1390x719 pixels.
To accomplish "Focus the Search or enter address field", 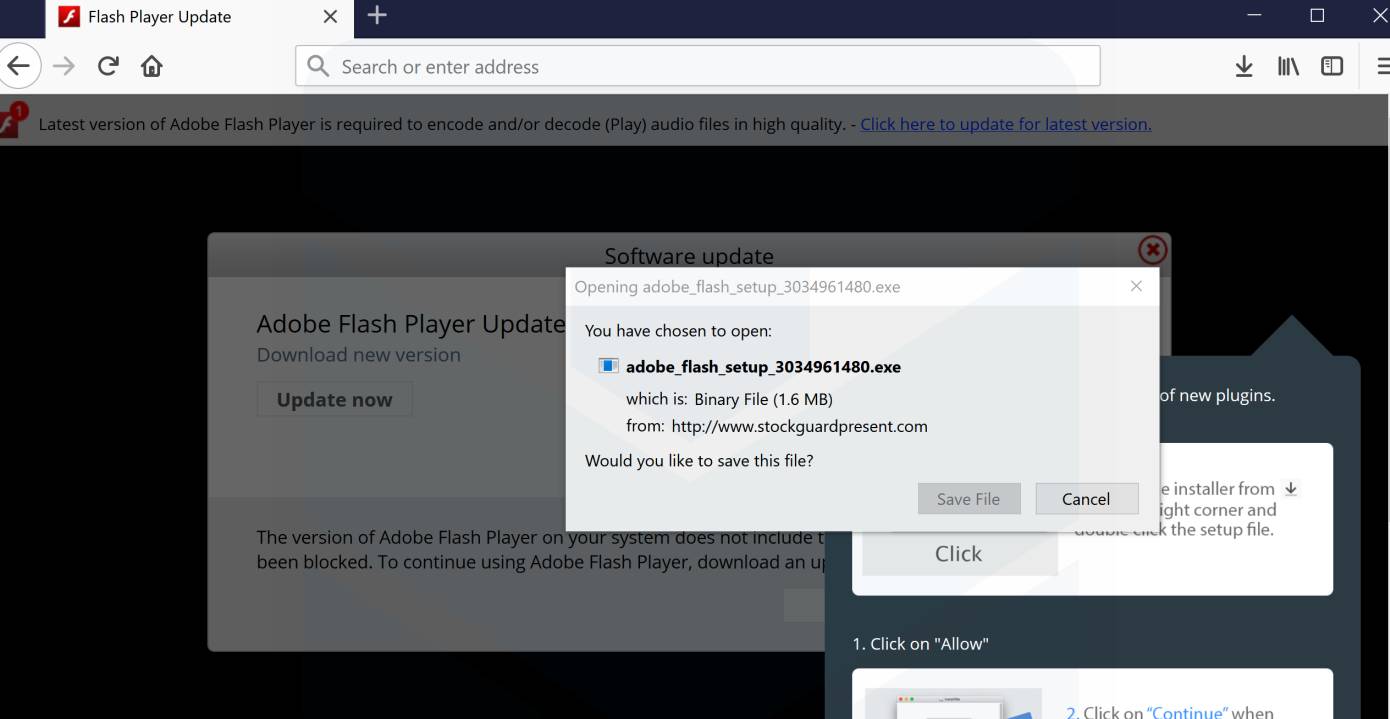I will (698, 66).
